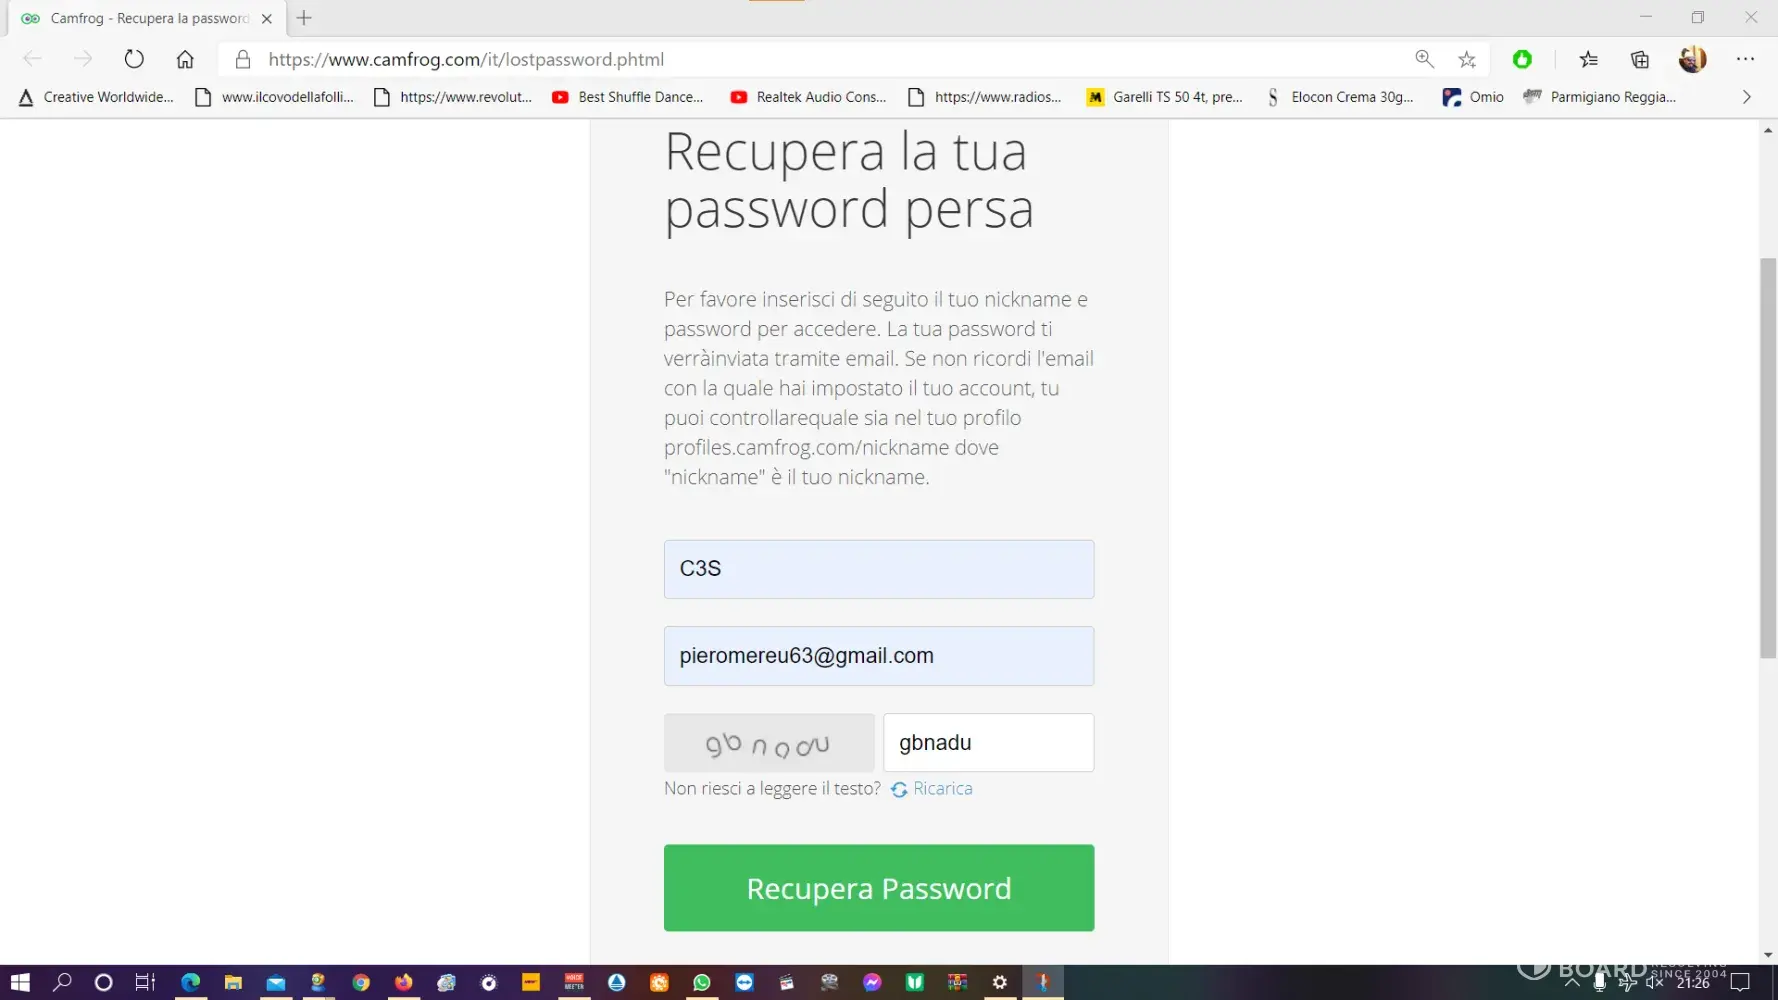Open the Elocon Crema 30g bookmark
Viewport: 1778px width, 1000px height.
pos(1340,97)
